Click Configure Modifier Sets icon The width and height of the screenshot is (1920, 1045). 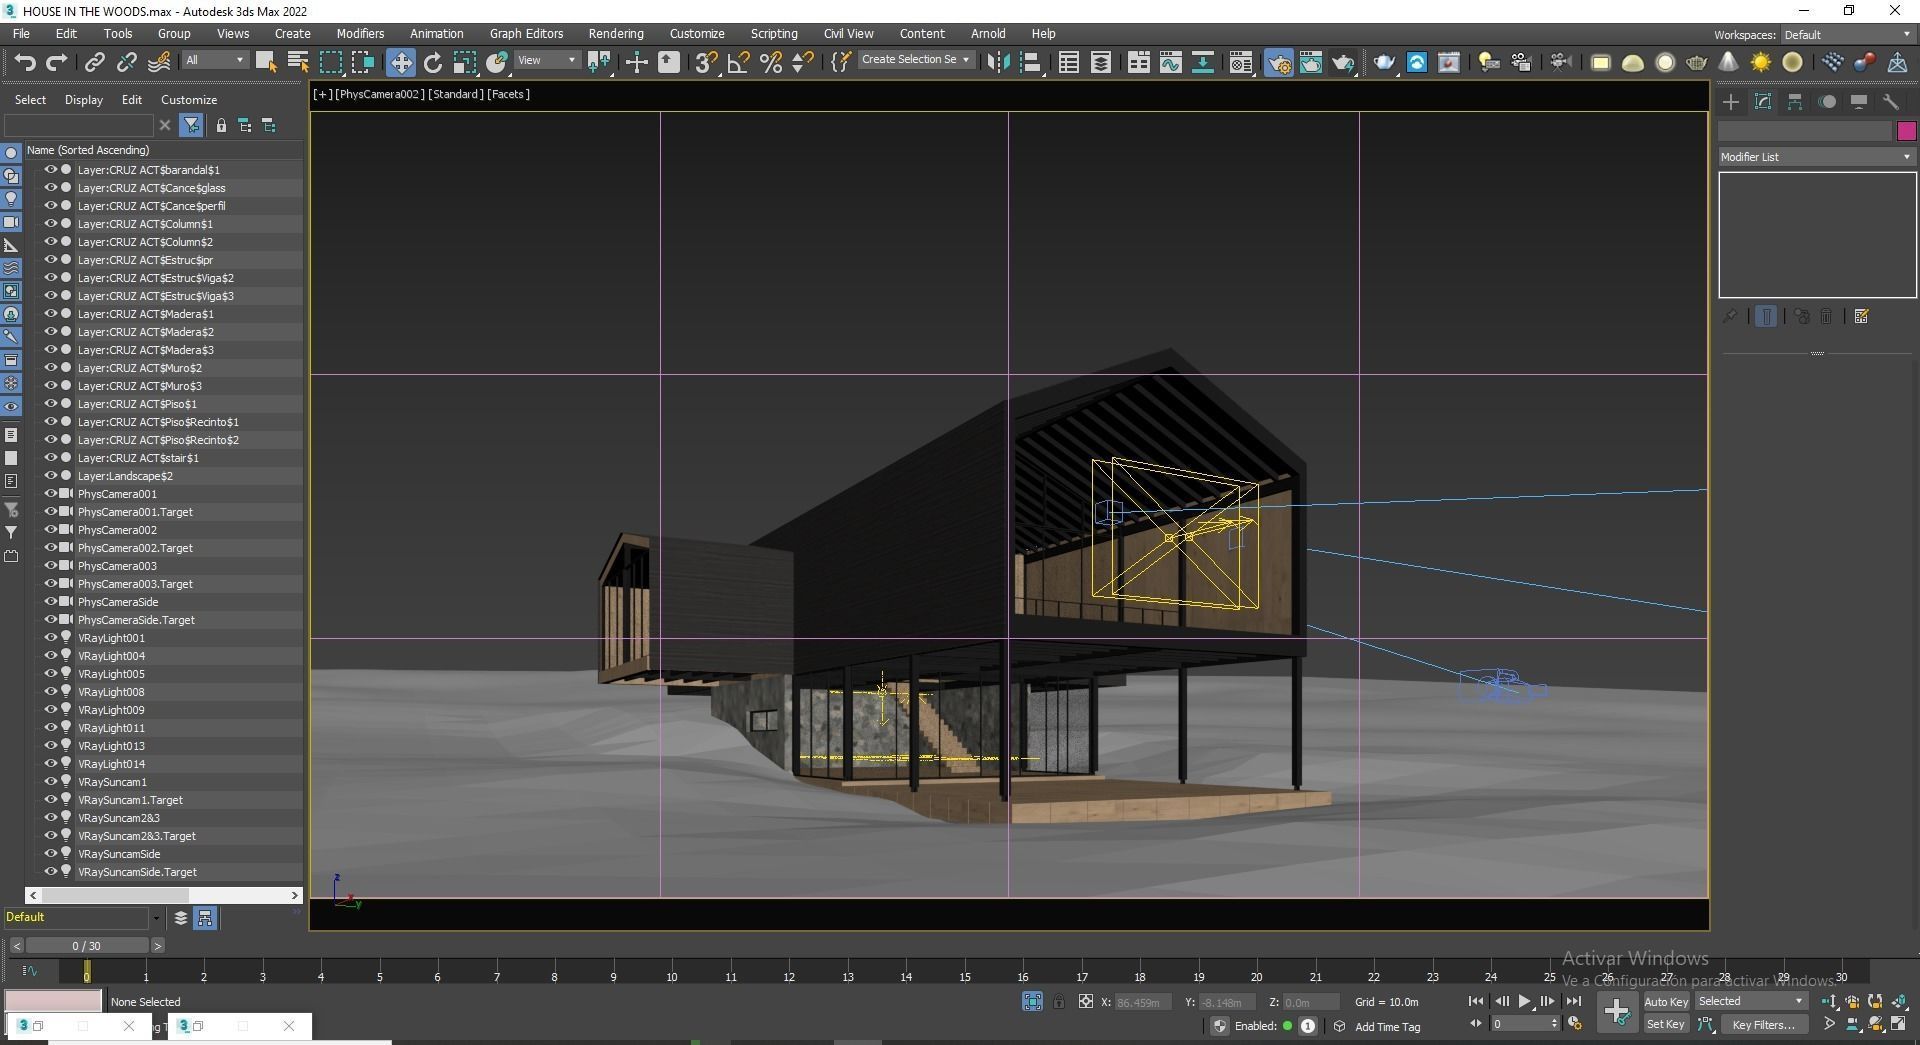coord(1861,316)
